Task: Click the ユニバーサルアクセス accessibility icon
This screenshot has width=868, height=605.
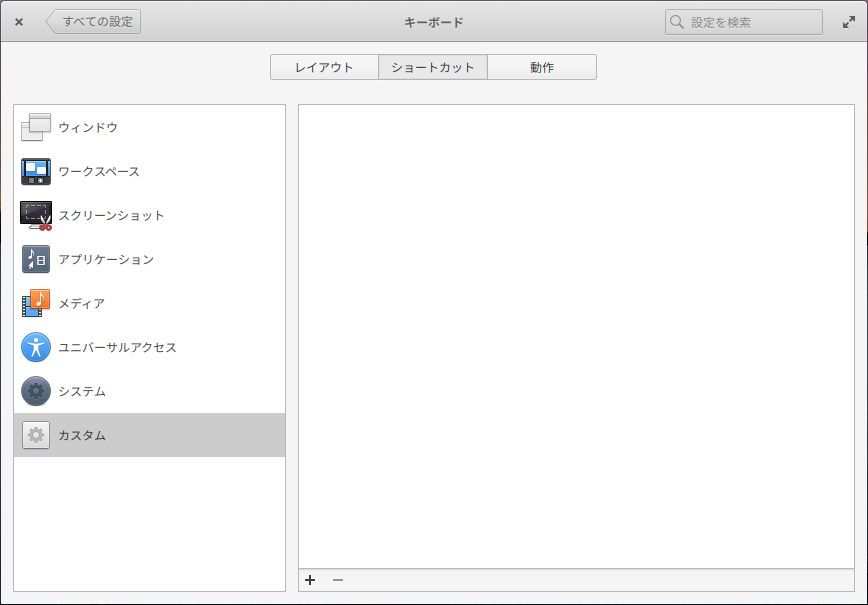Action: click(x=36, y=347)
